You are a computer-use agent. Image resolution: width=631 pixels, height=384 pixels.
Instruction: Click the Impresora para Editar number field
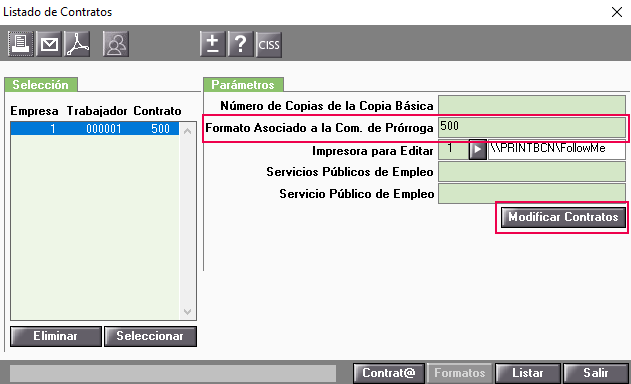[x=453, y=149]
